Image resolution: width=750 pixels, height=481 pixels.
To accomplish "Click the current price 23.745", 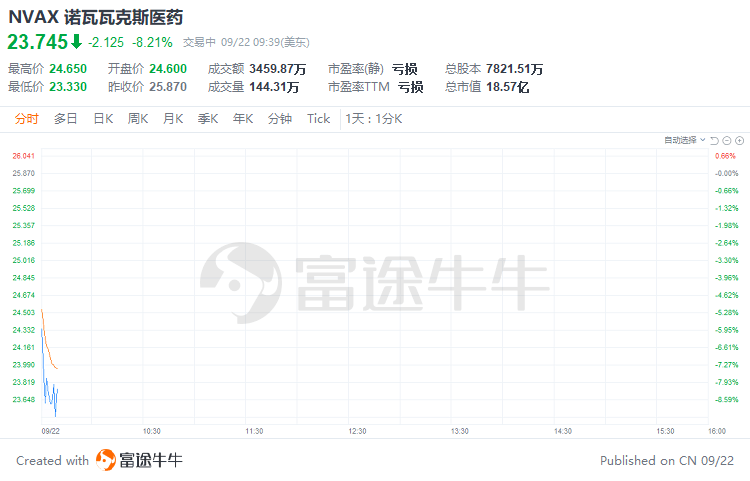I will [38, 42].
